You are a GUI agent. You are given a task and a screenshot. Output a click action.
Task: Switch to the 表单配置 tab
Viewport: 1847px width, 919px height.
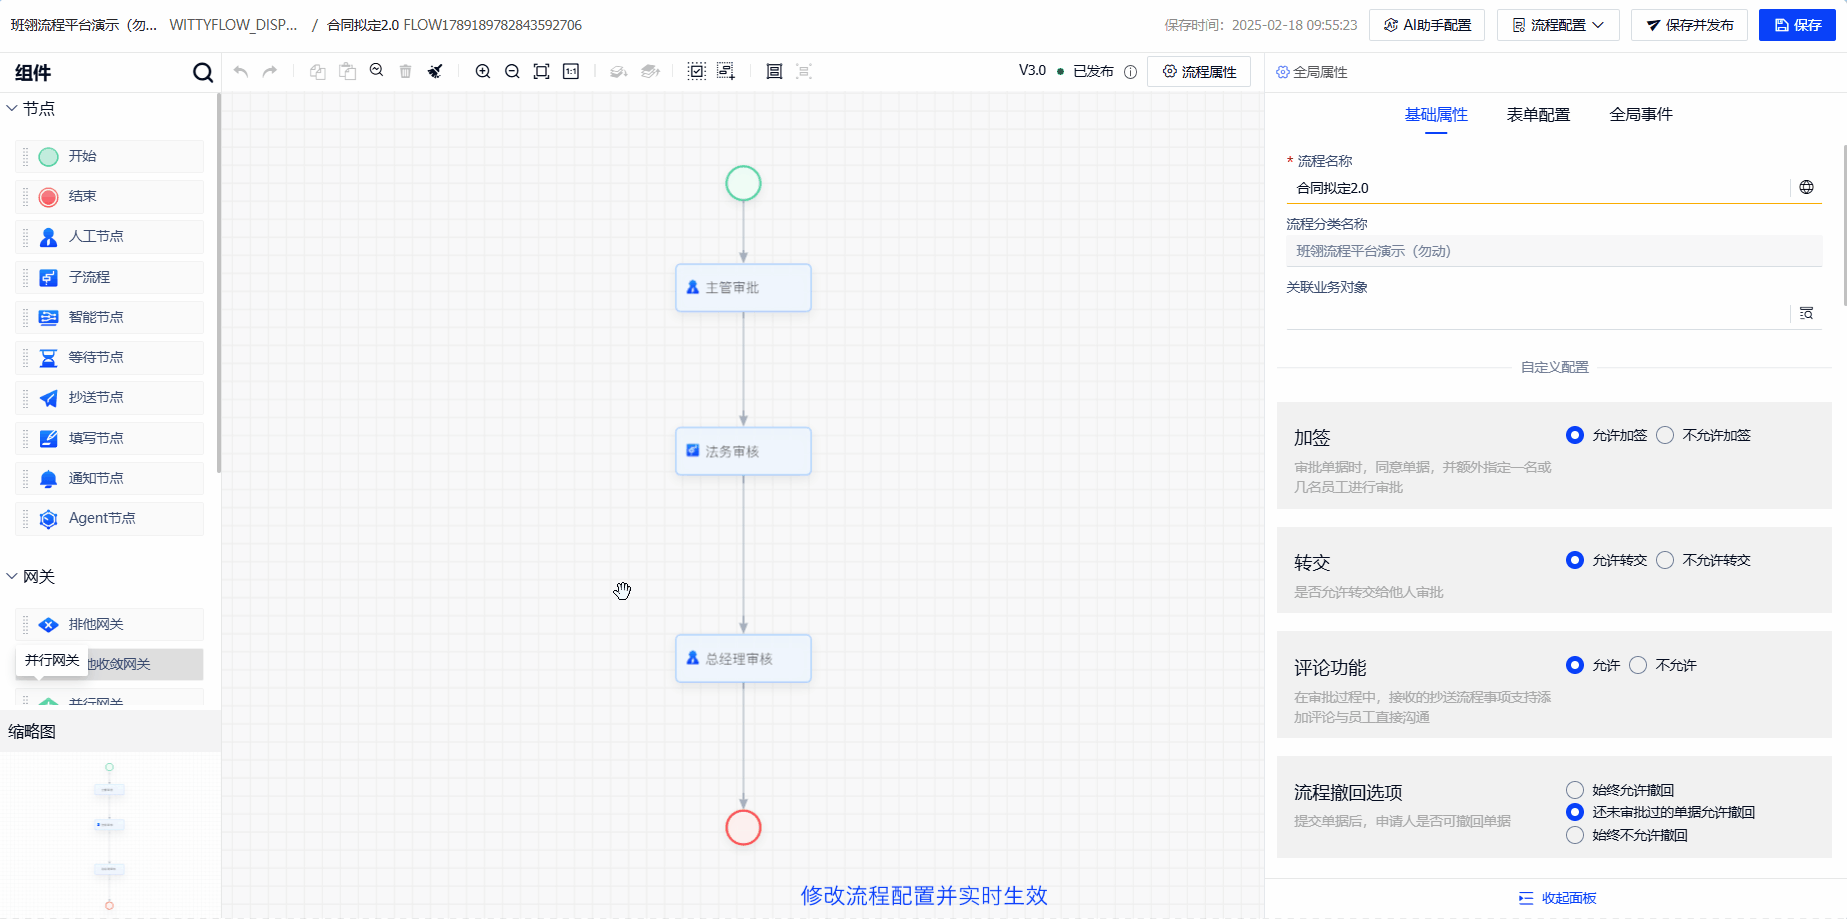point(1538,115)
